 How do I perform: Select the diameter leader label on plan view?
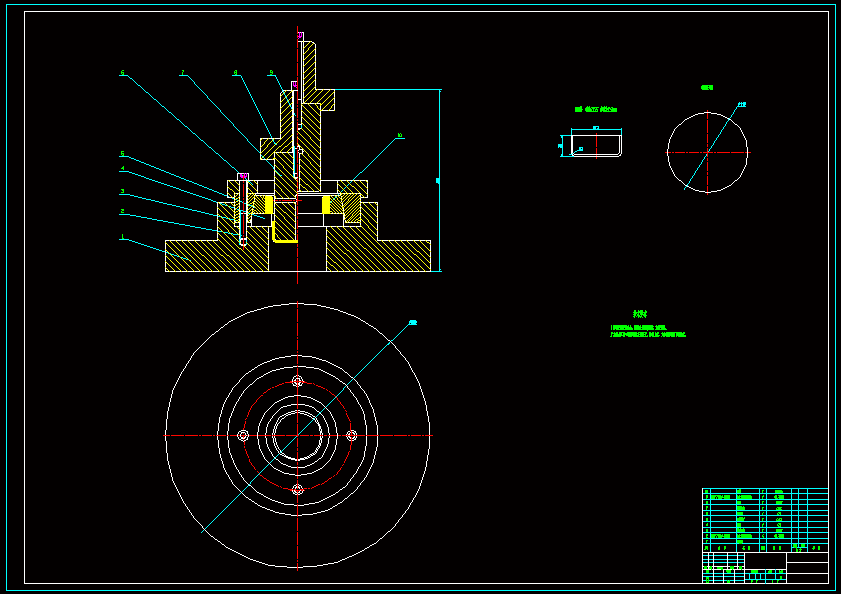(412, 322)
